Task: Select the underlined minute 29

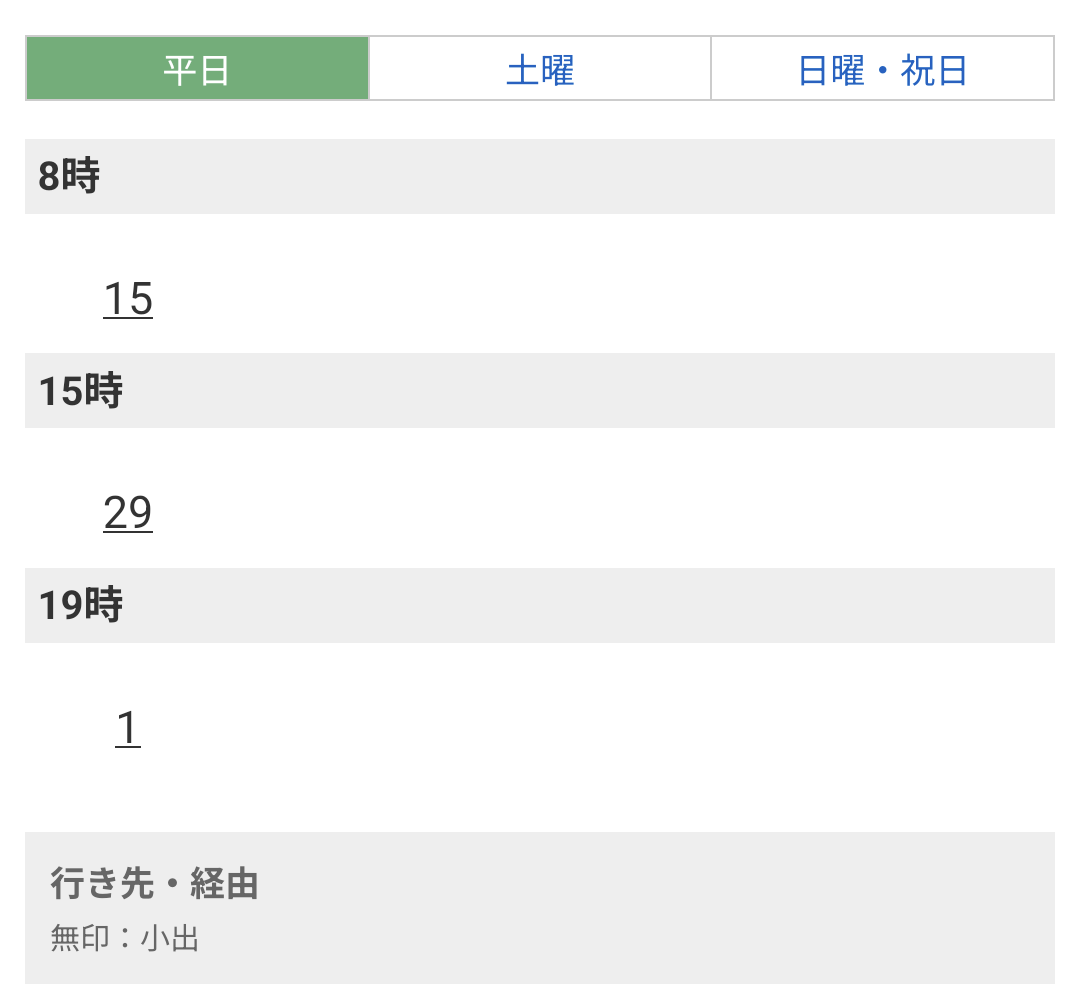Action: 127,513
